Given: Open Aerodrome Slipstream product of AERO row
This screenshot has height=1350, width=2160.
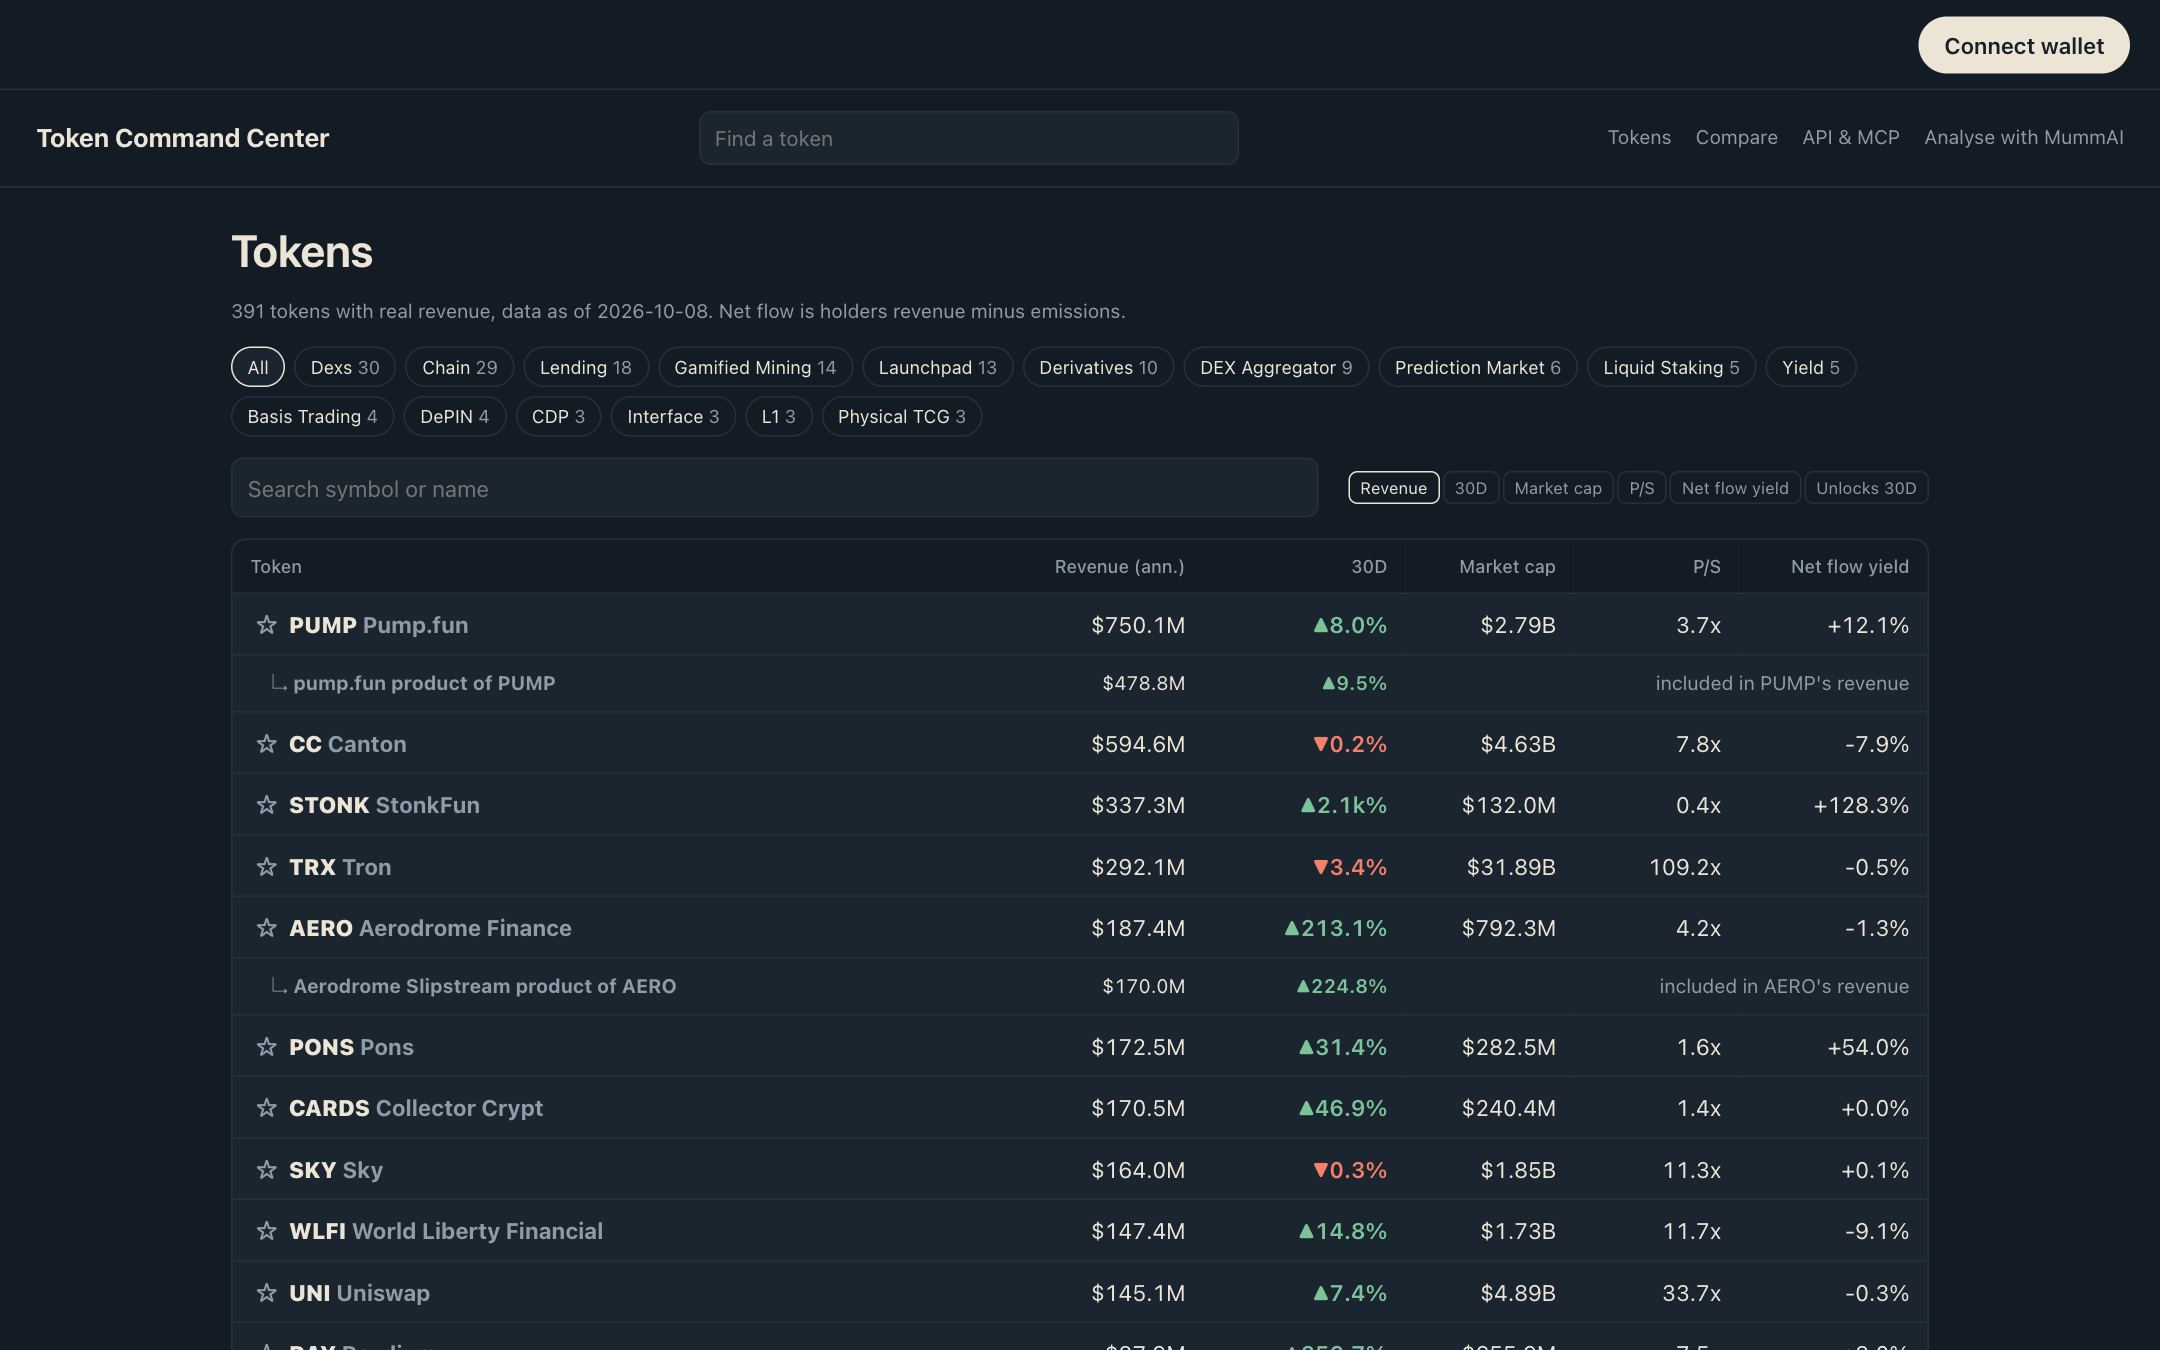Looking at the screenshot, I should click(1079, 986).
